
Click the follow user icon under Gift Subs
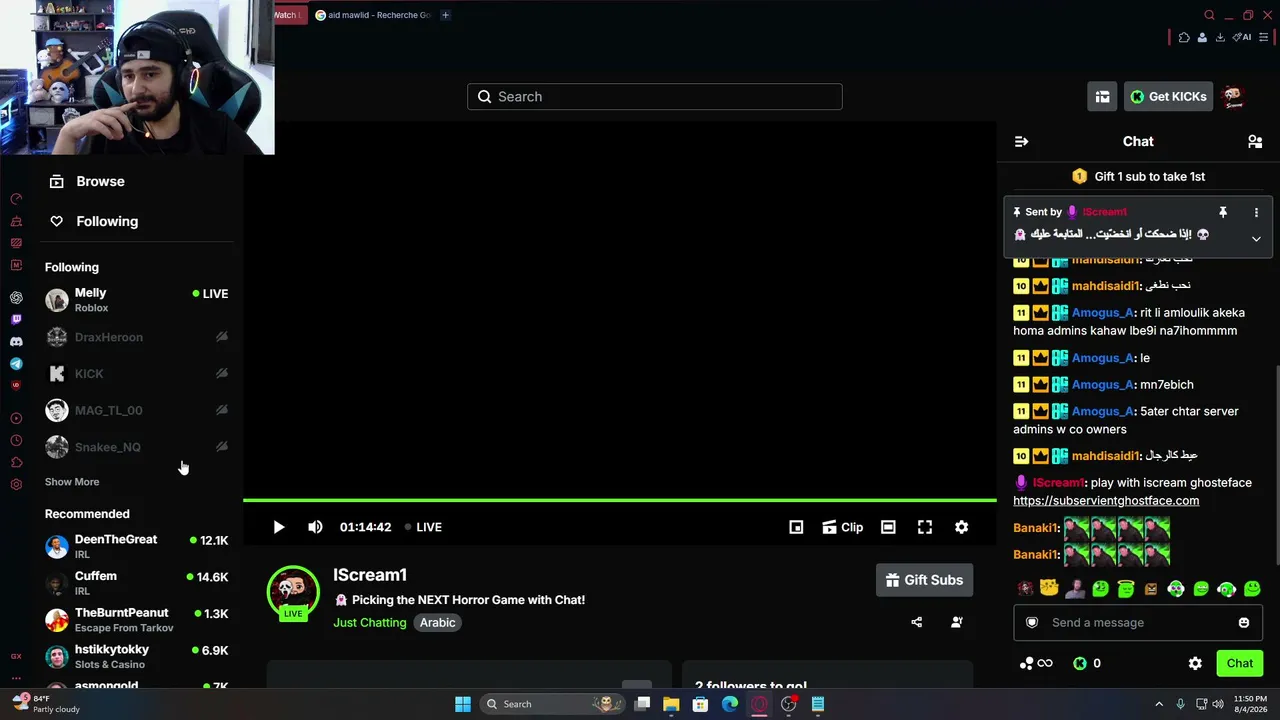click(x=957, y=622)
